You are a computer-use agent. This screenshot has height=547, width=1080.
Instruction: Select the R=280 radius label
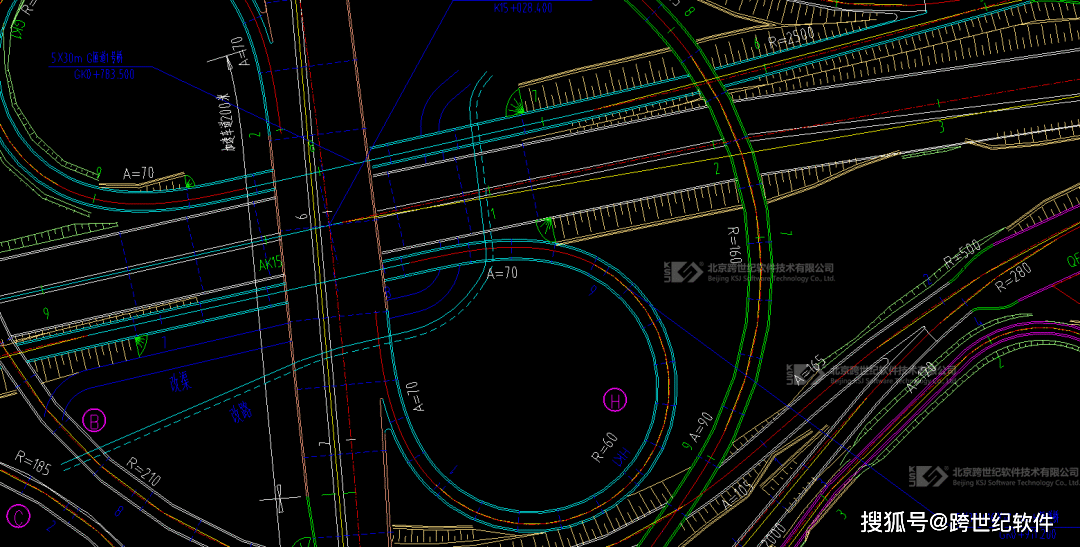coord(1012,275)
